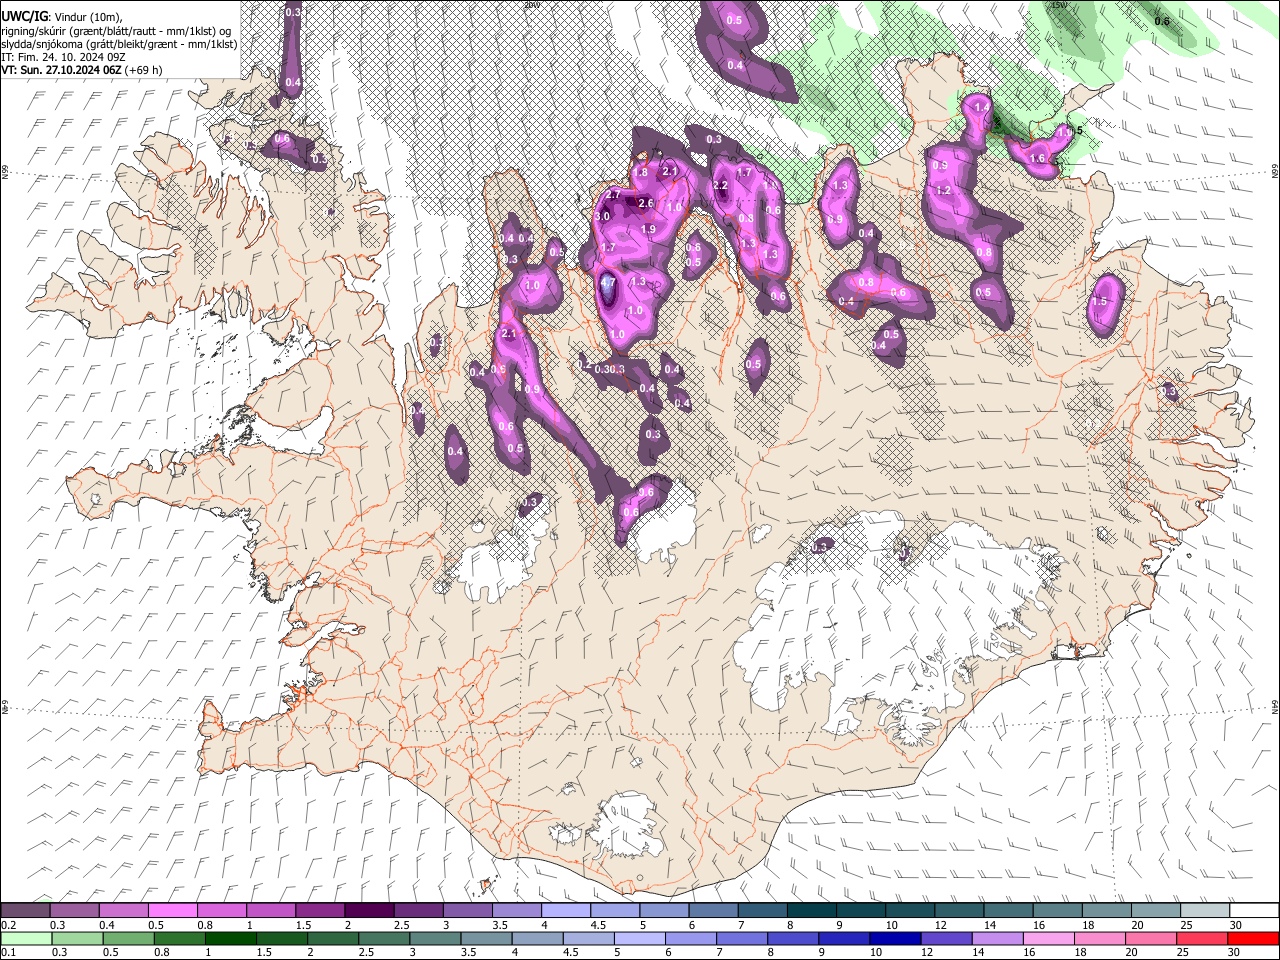
Task: Click the 'UWC/IG: Vindur (10m)' title line
Action: [x=61, y=17]
